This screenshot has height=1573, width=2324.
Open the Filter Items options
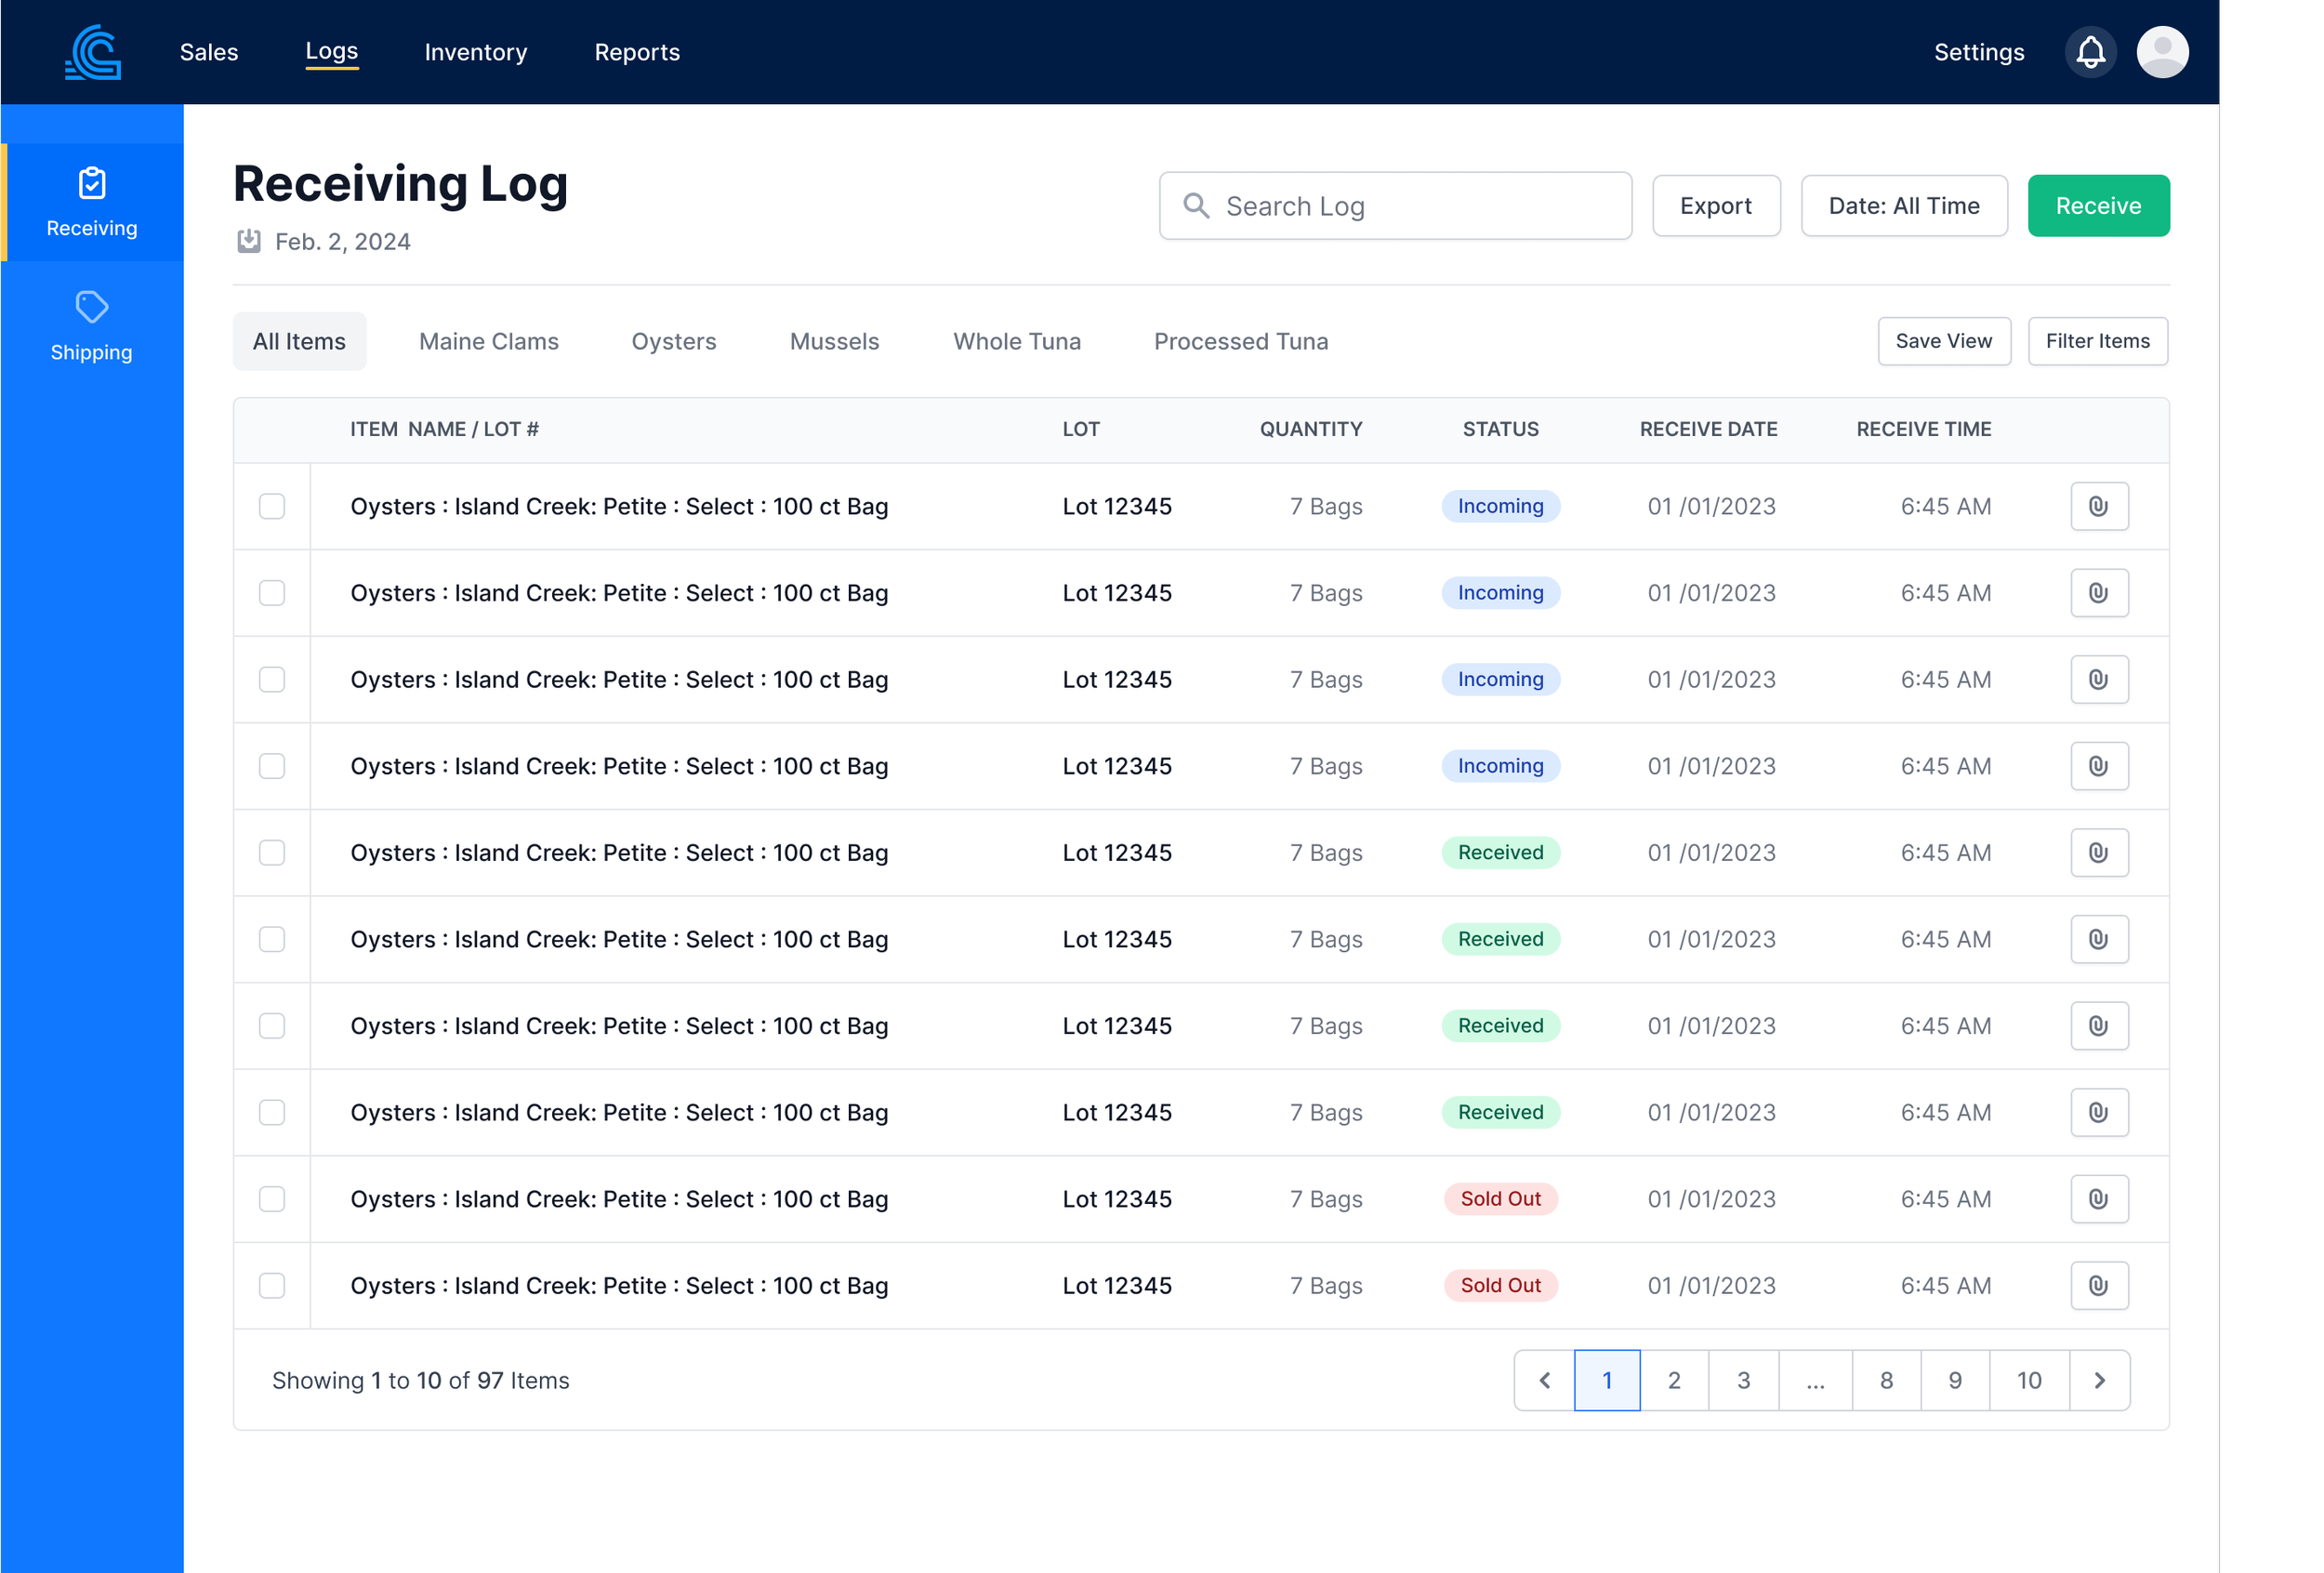(2097, 342)
